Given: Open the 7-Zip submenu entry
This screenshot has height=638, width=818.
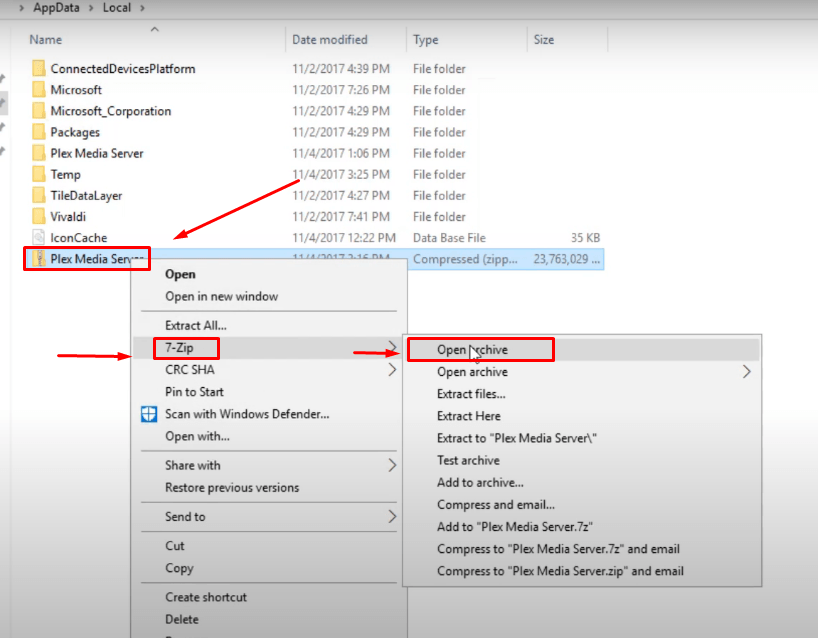Looking at the screenshot, I should [x=179, y=347].
